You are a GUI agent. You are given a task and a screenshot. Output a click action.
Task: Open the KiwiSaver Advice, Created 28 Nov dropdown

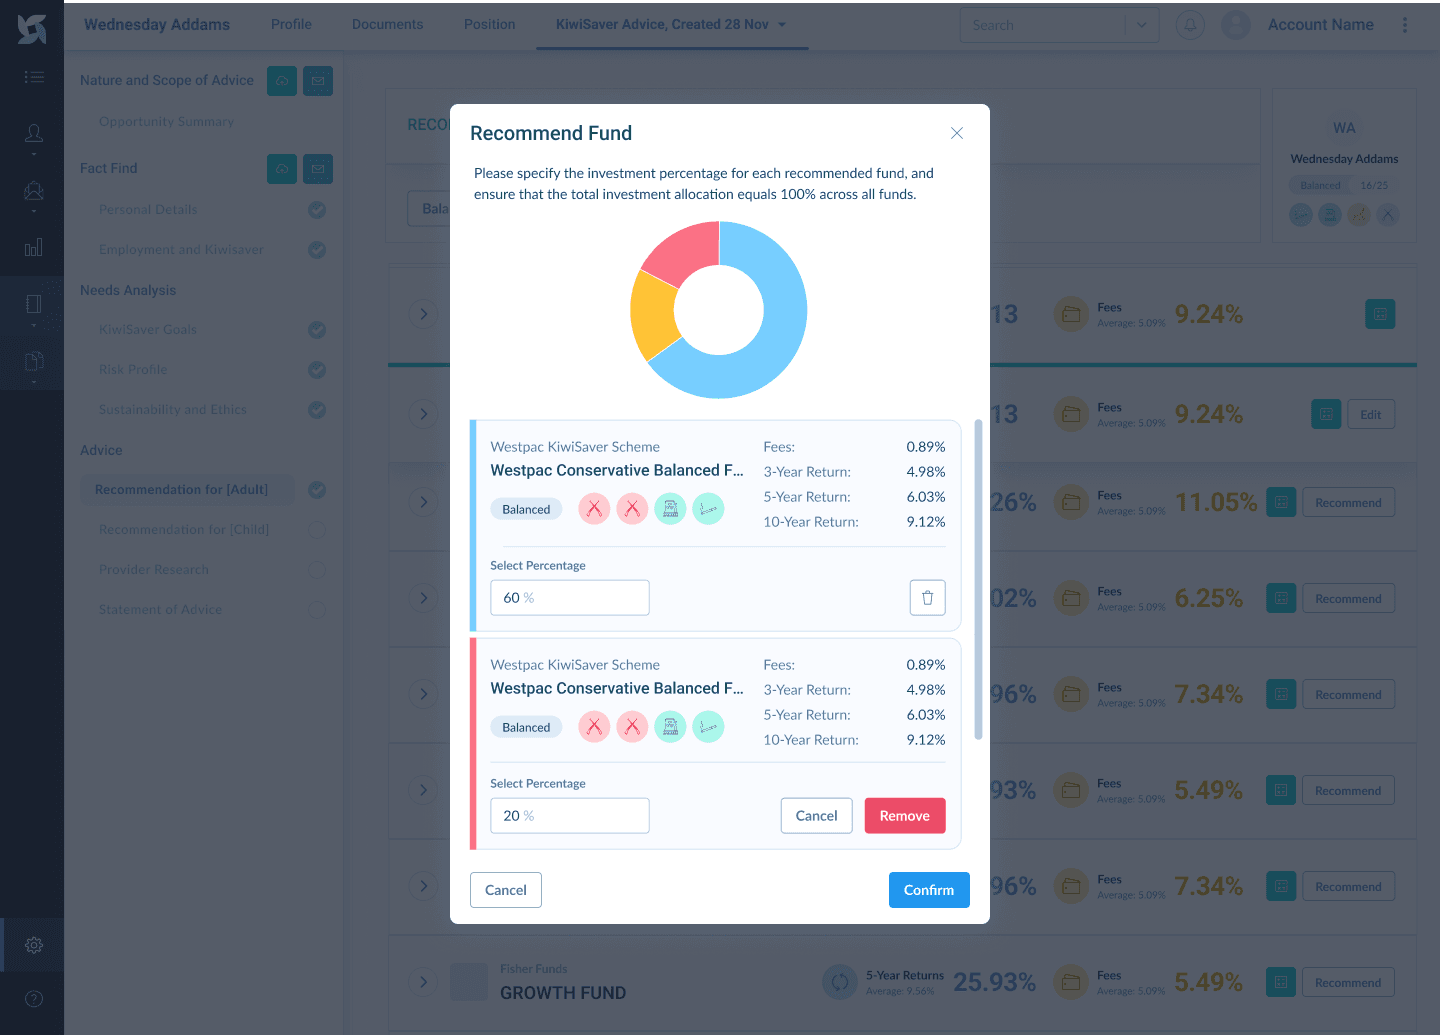671,25
